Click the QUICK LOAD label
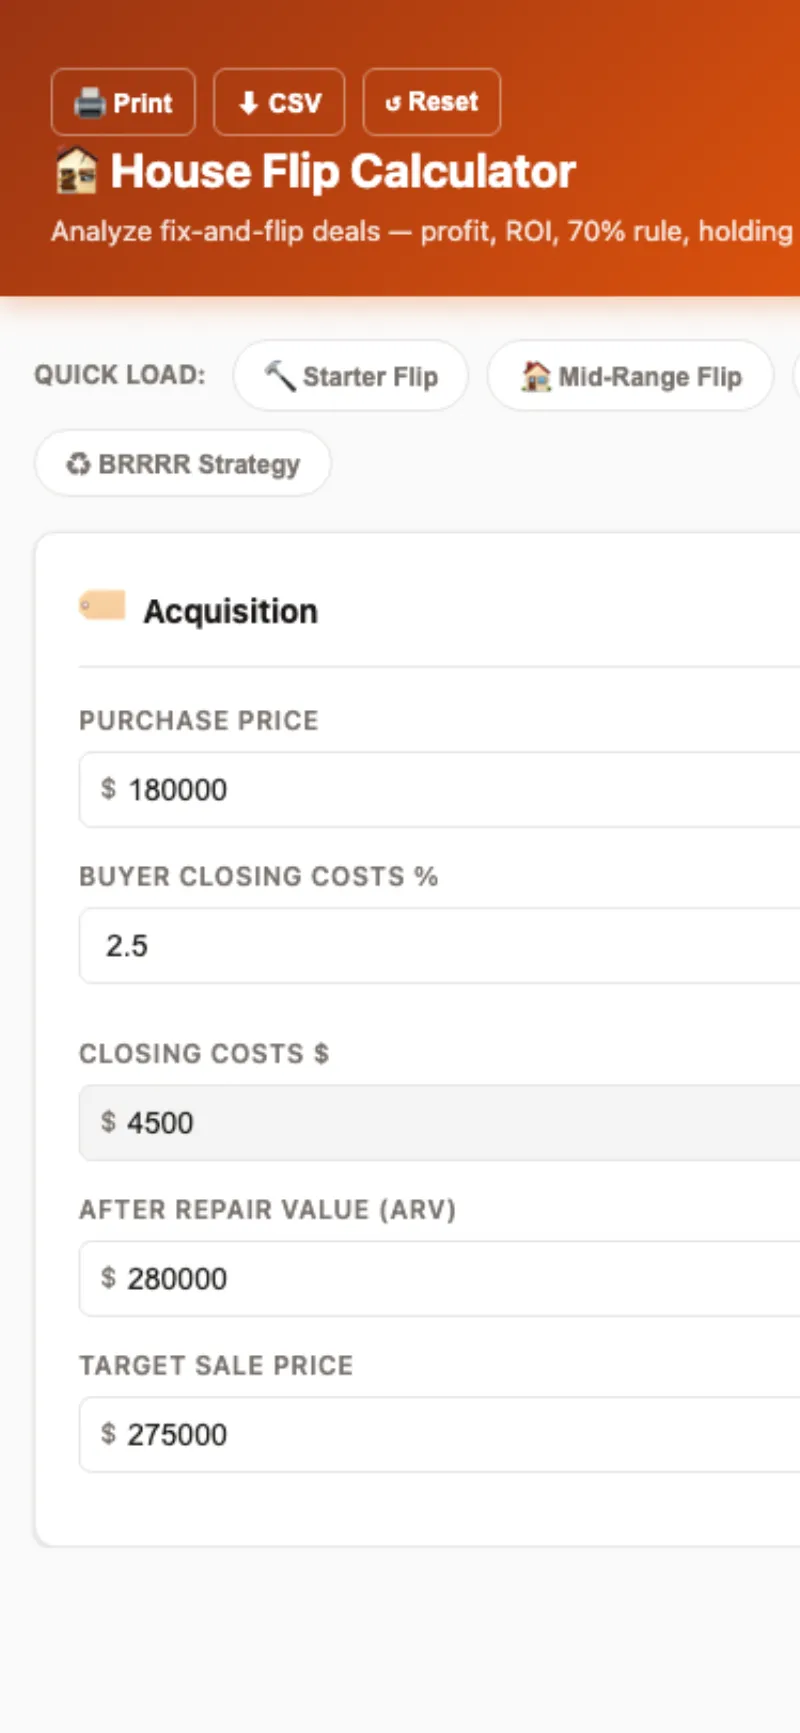 coord(119,375)
